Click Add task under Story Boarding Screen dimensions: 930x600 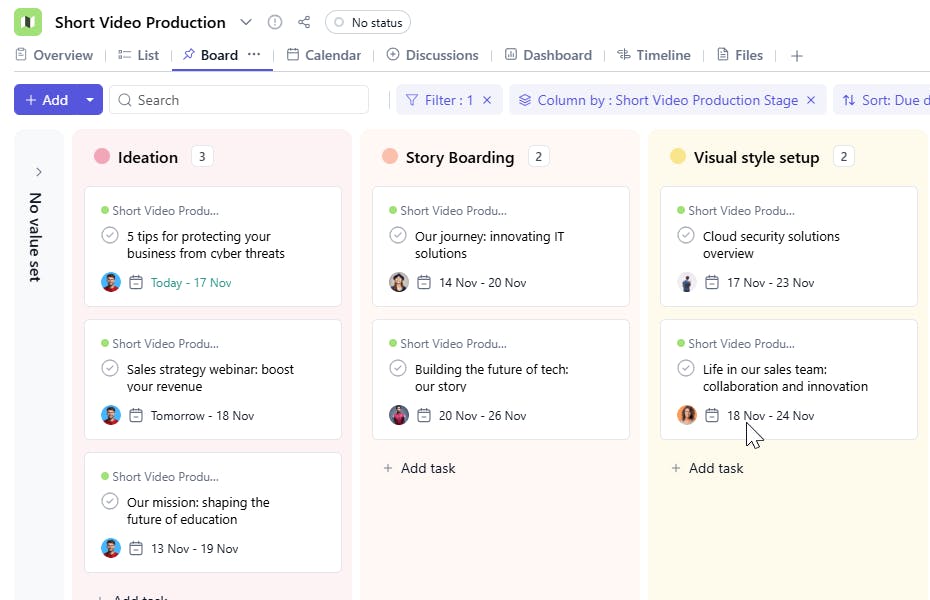point(419,468)
